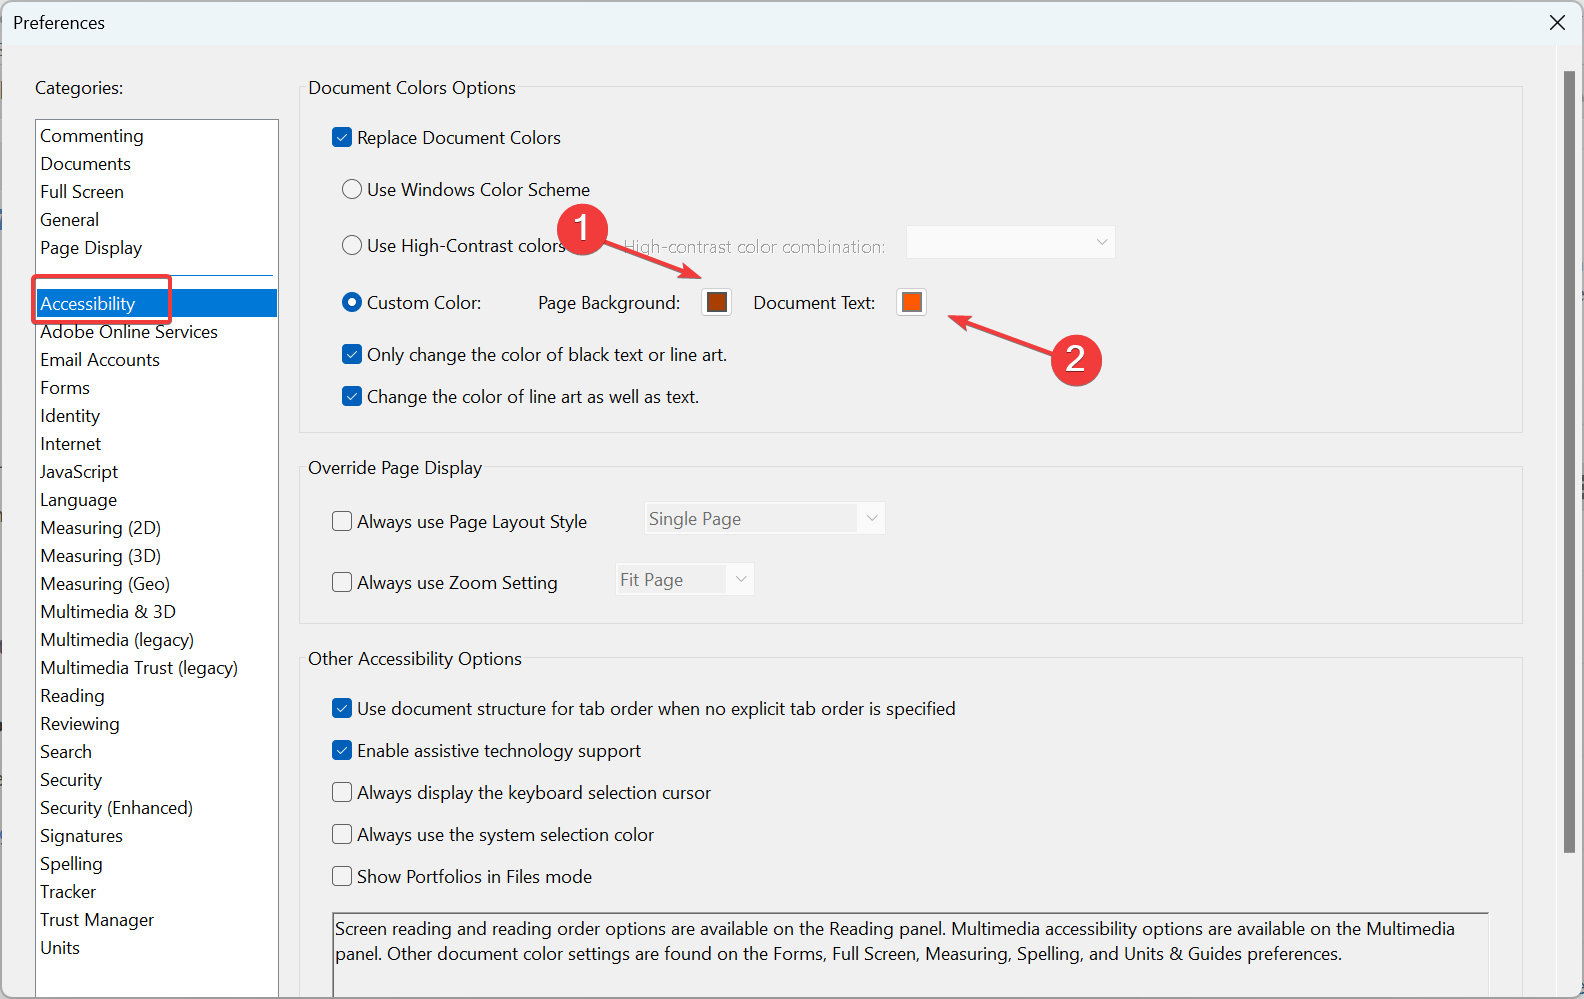Toggle Replace Document Colors checkbox

pos(342,137)
